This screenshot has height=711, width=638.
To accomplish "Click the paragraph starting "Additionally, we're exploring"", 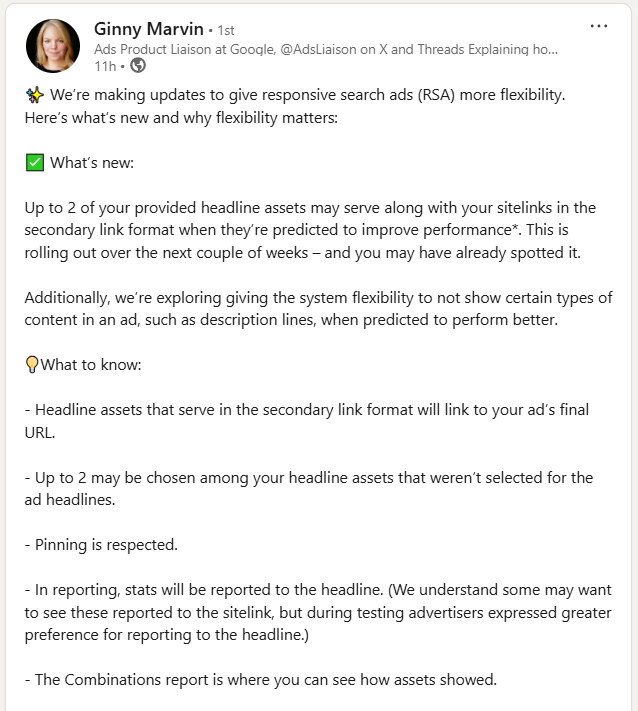I will coord(318,309).
